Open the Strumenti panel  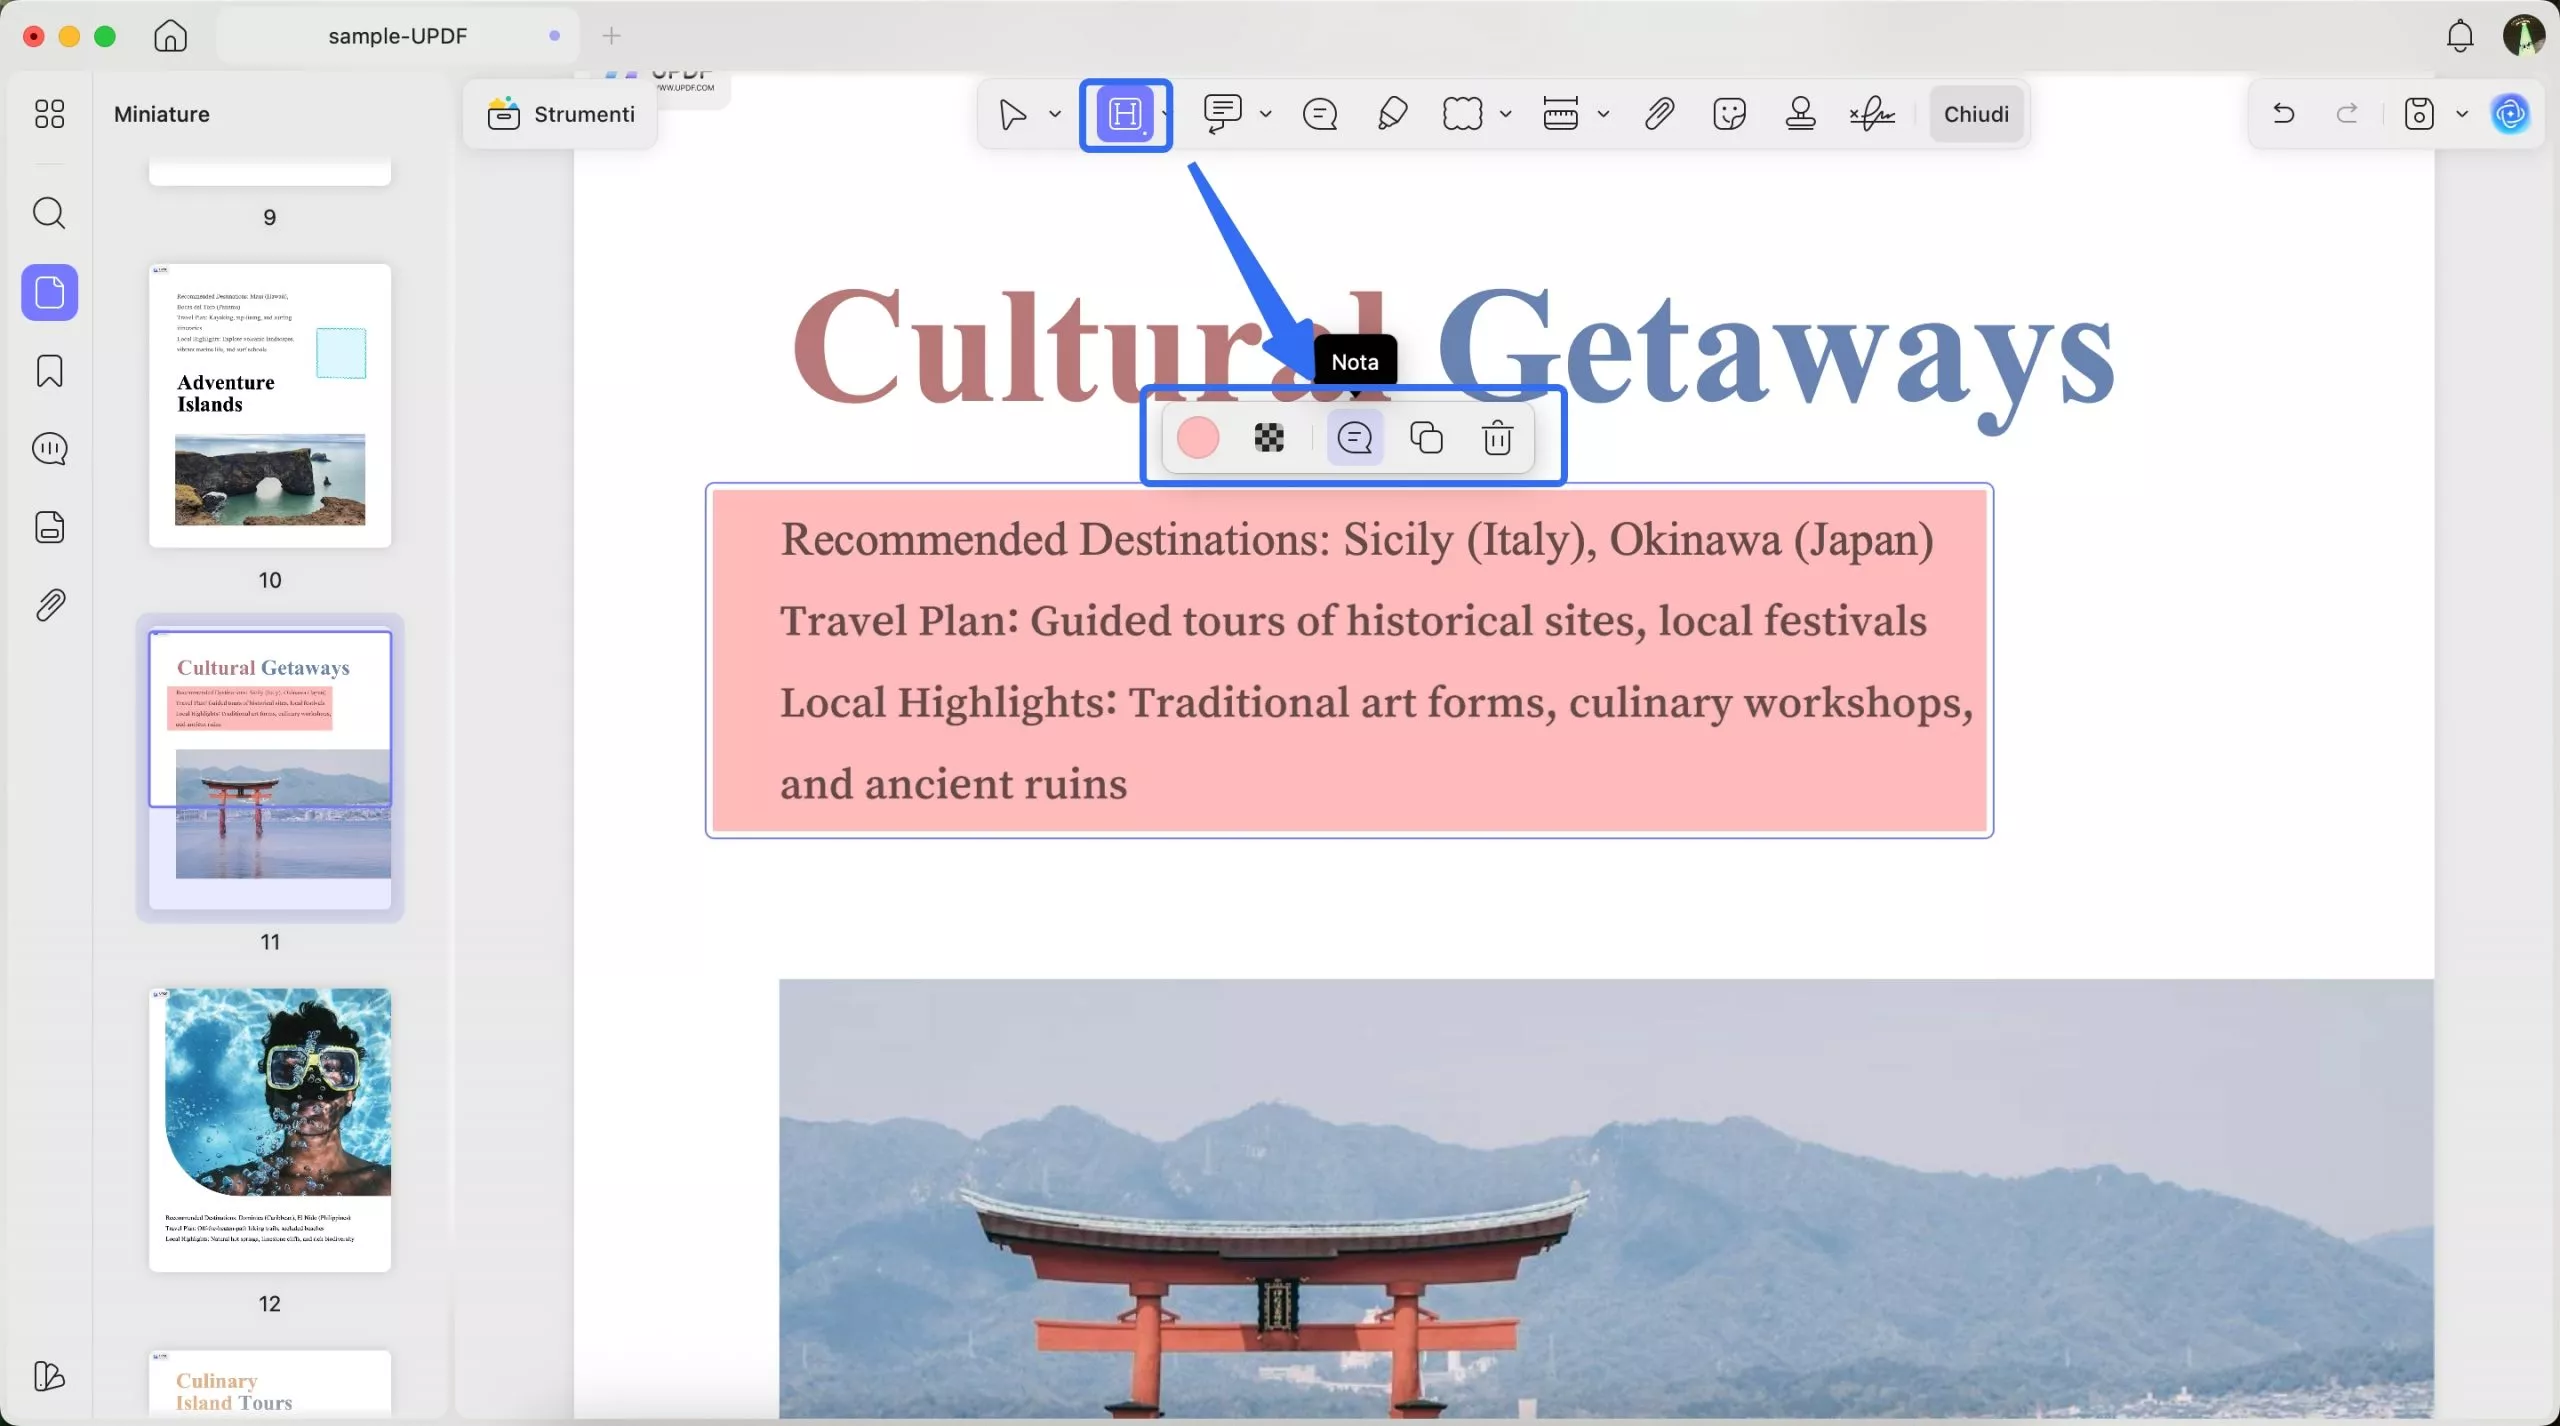561,114
